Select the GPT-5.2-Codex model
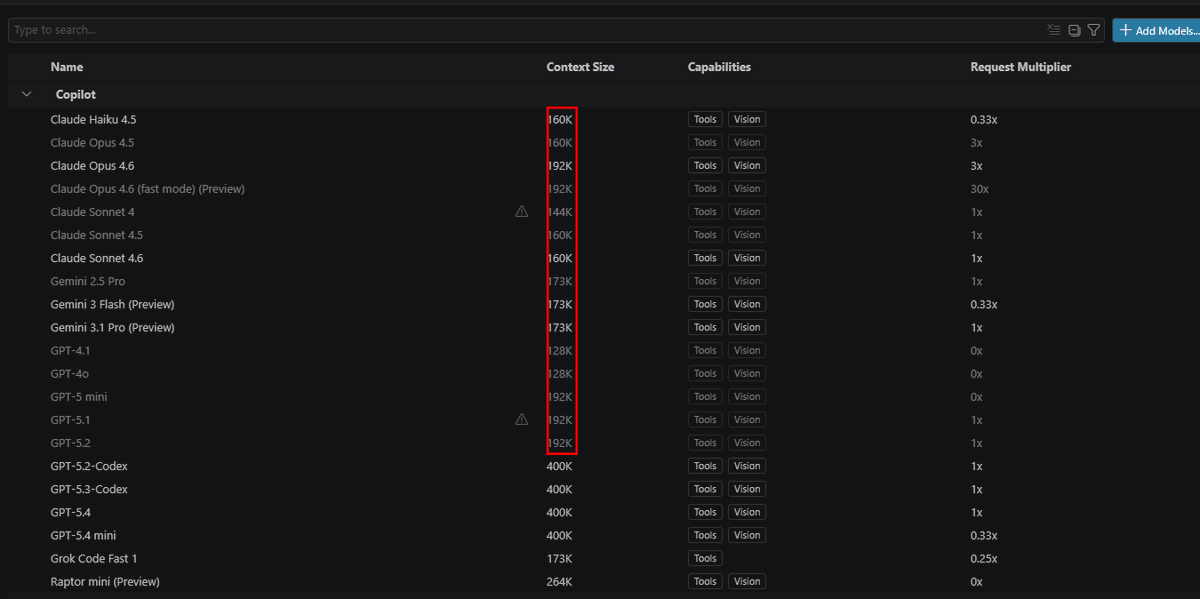 click(x=89, y=466)
